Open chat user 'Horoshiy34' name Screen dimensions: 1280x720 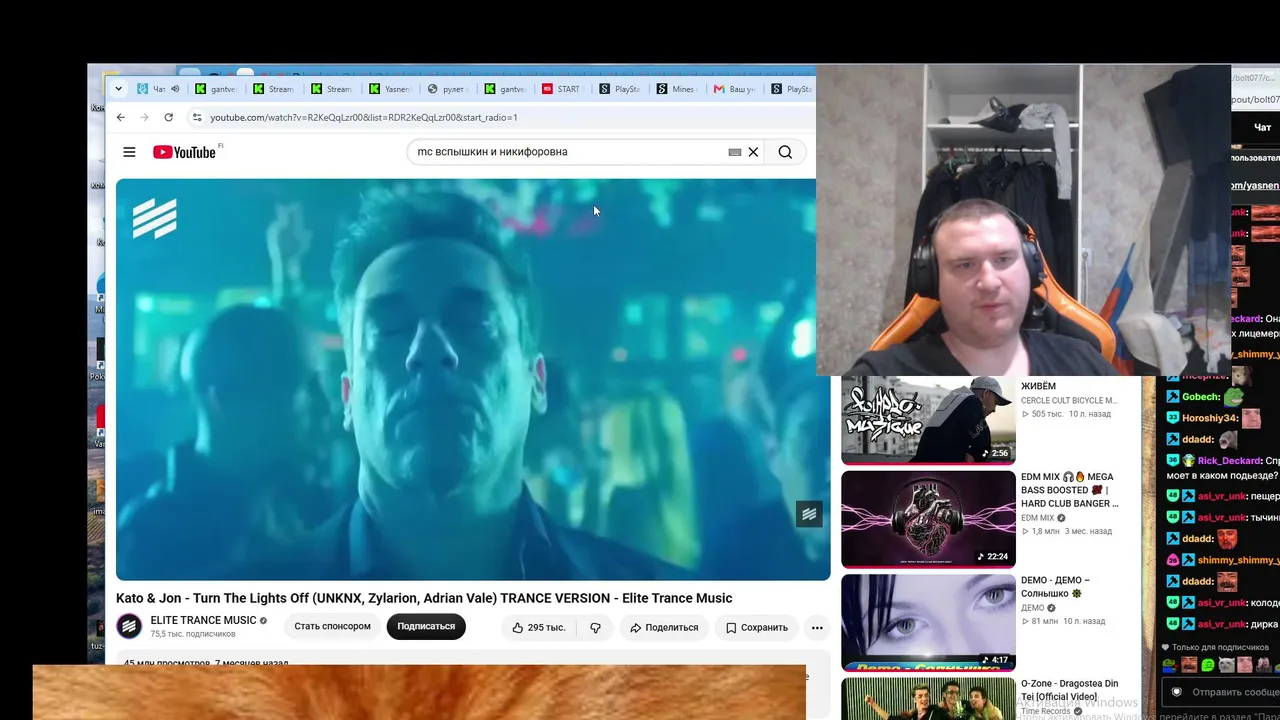pos(1210,418)
